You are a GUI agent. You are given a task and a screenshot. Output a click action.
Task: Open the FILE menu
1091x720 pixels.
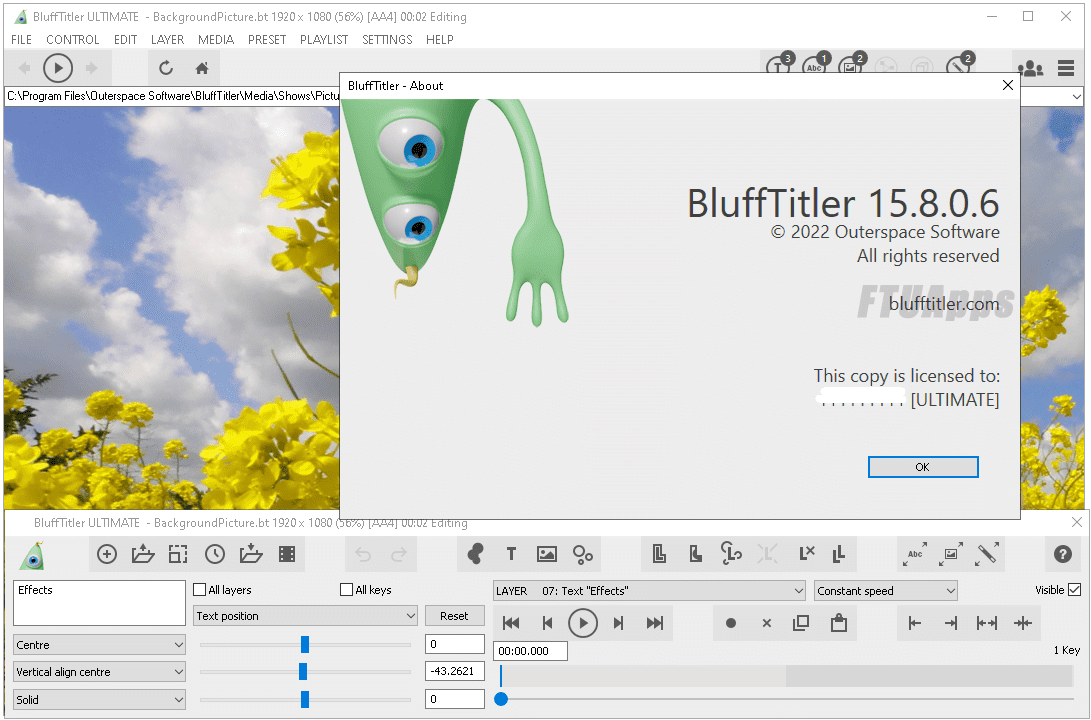(x=22, y=40)
